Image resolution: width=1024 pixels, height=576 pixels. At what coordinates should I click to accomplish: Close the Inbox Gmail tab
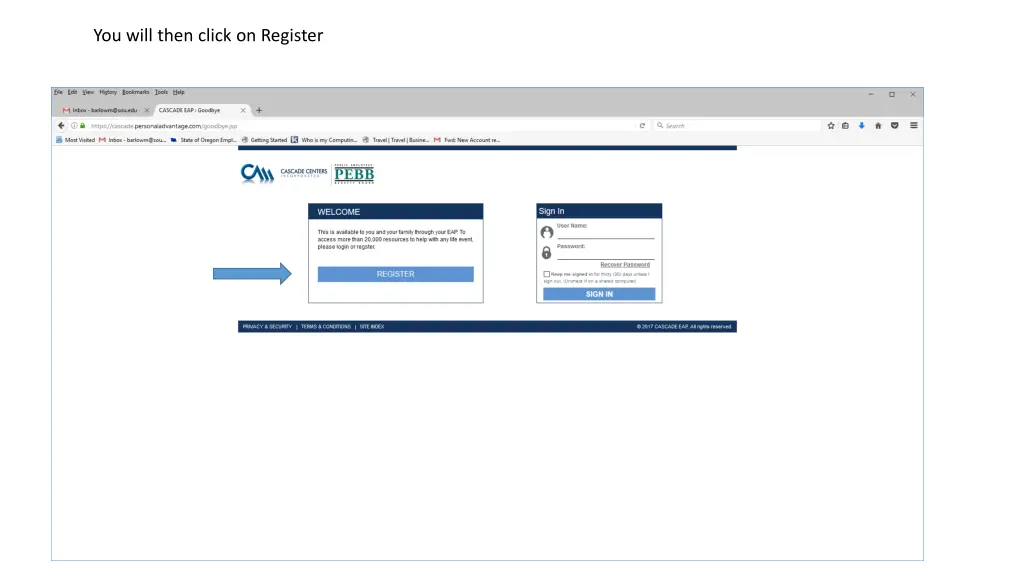click(147, 110)
